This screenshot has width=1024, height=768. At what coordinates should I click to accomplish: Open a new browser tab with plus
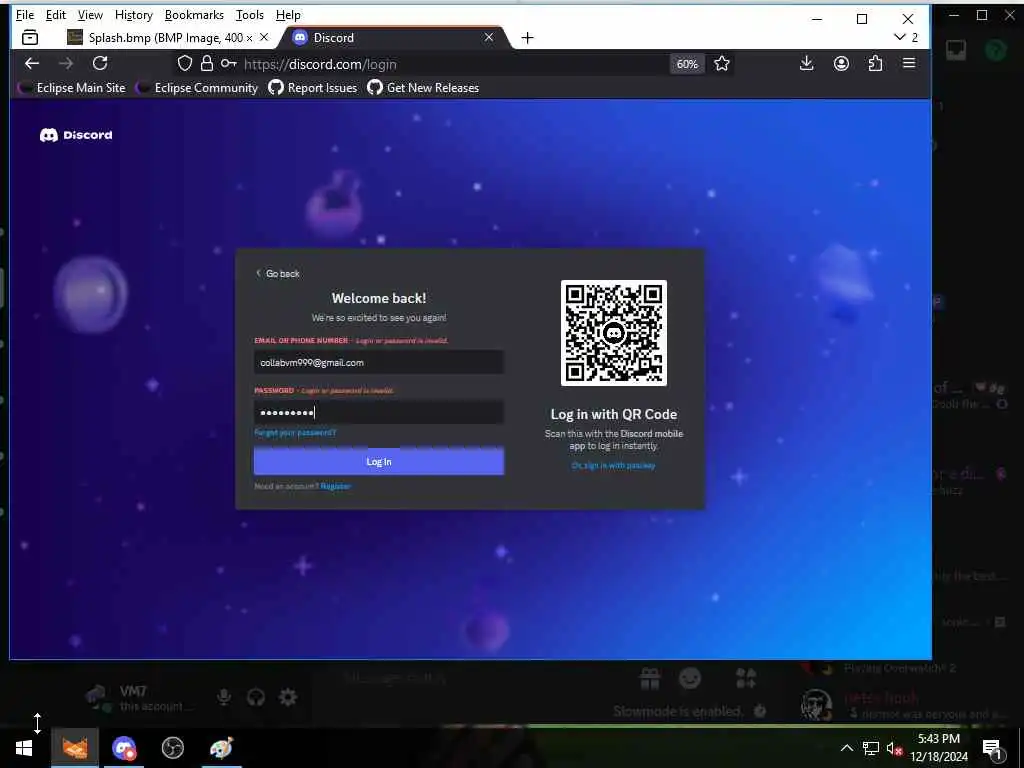(x=528, y=38)
